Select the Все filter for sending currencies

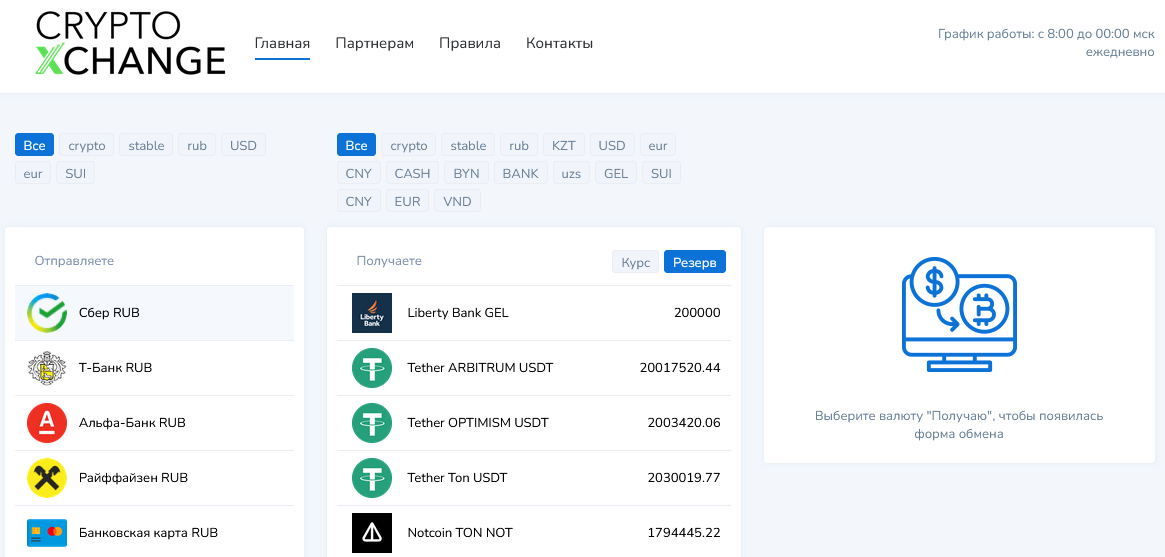click(34, 146)
